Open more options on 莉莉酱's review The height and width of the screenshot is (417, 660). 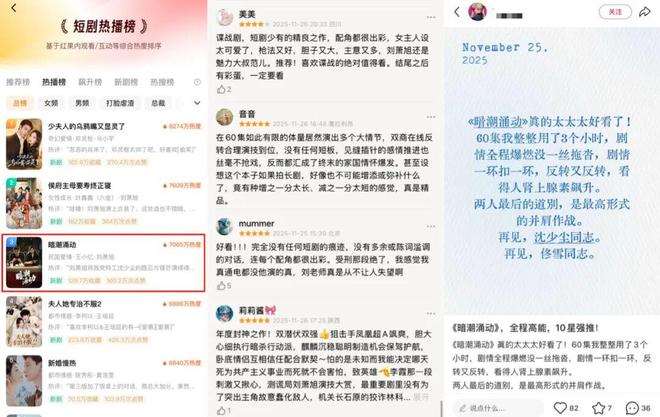pyautogui.click(x=431, y=313)
